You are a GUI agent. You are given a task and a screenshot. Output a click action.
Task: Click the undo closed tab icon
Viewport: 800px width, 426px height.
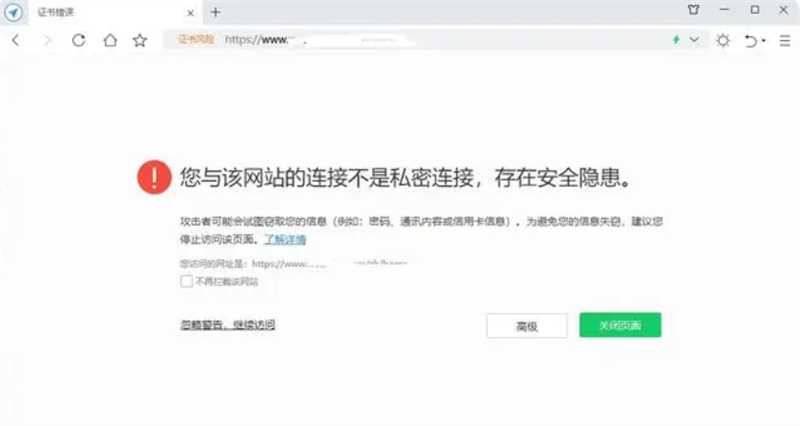pos(751,41)
